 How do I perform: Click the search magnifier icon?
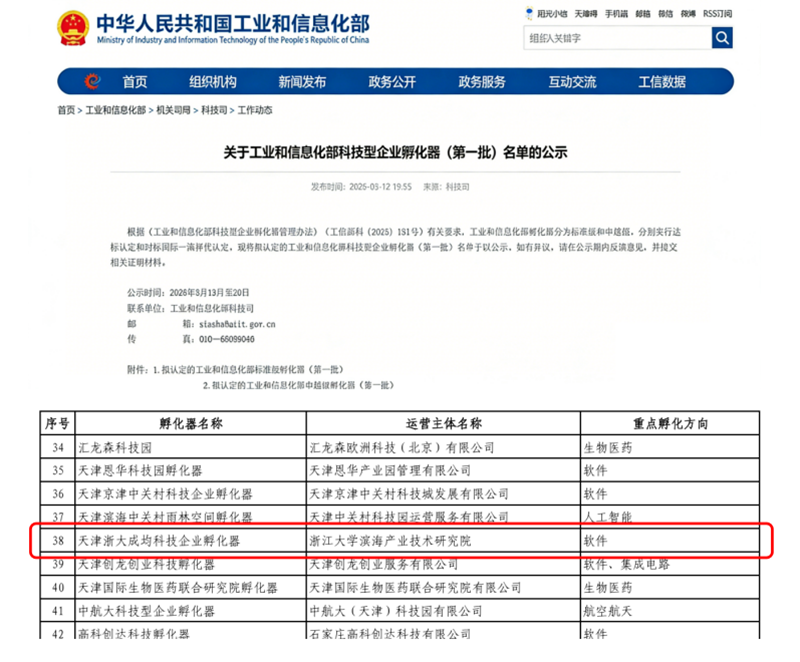721,37
